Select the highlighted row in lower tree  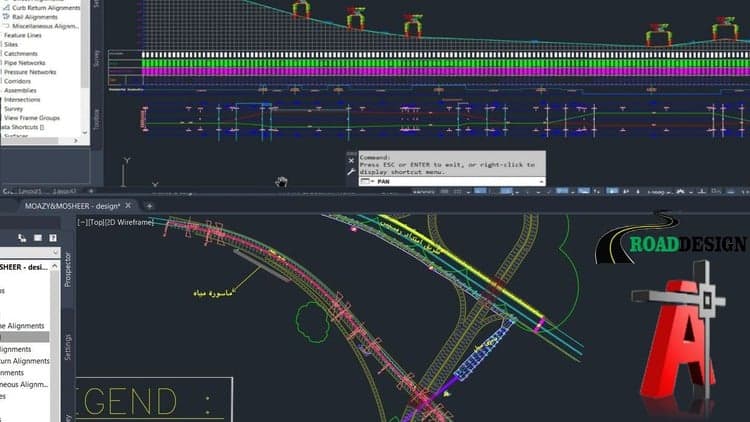24,337
